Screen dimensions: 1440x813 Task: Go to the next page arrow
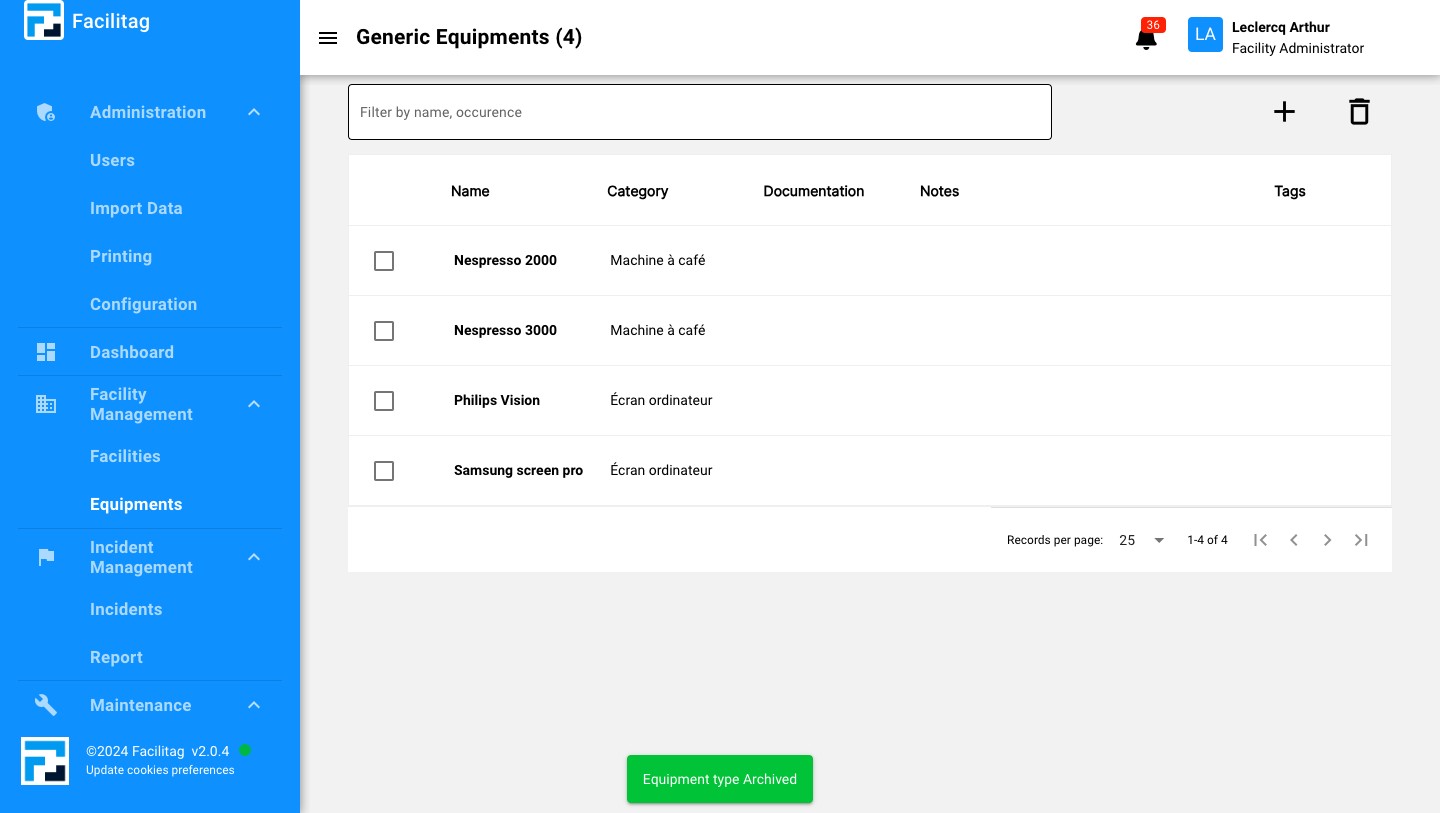(x=1327, y=540)
